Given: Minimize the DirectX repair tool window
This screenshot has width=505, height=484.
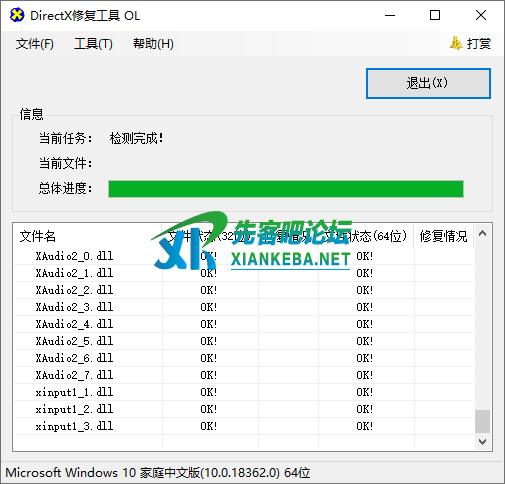Looking at the screenshot, I should click(x=390, y=15).
